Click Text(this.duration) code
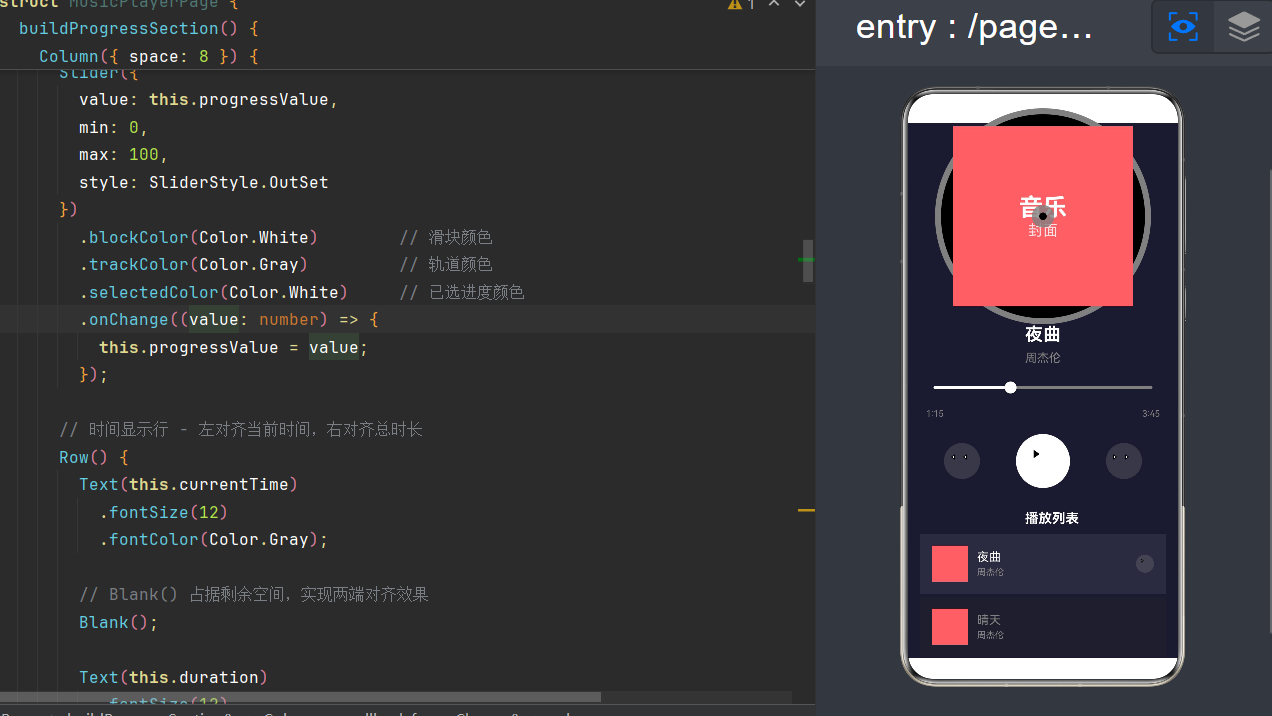The height and width of the screenshot is (716, 1272). pyautogui.click(x=173, y=678)
